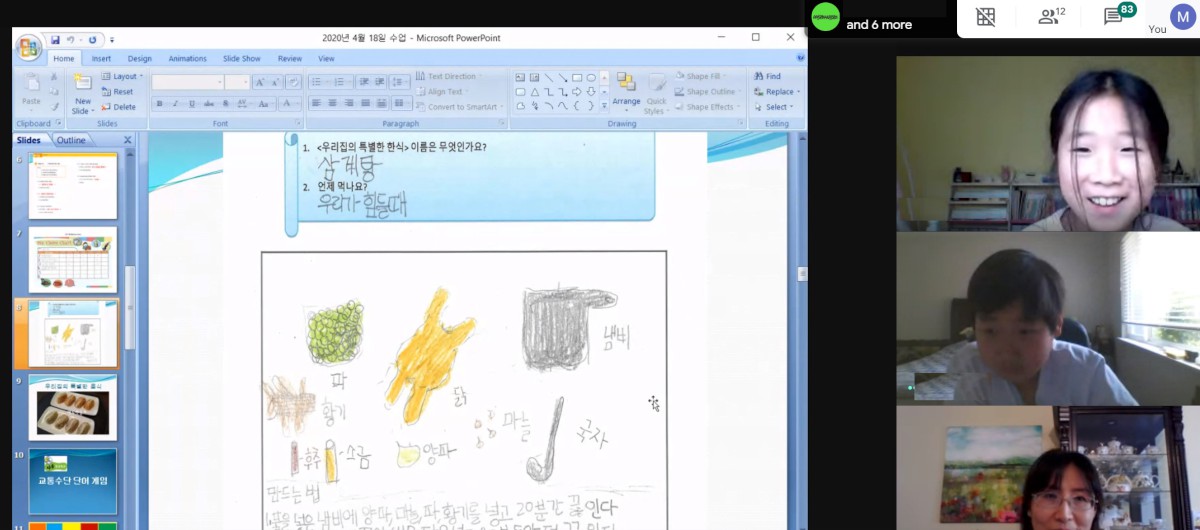Viewport: 1200px width, 530px height.
Task: Click the Find binoculars icon
Action: (759, 76)
